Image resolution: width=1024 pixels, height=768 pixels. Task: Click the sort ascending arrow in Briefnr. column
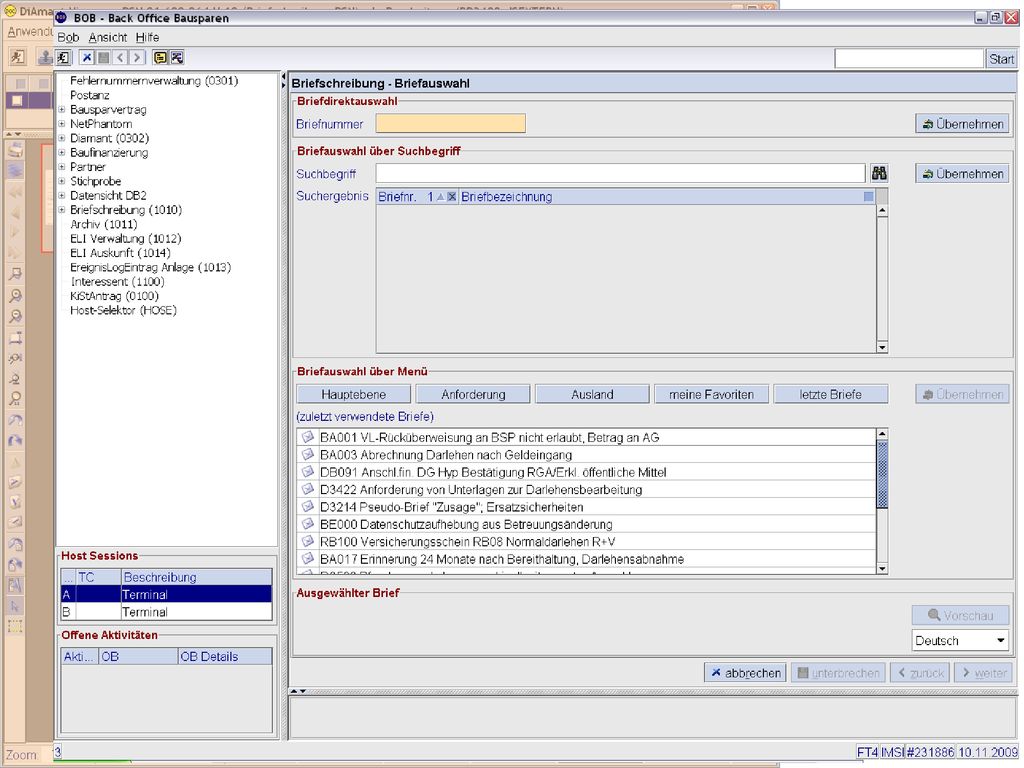pyautogui.click(x=441, y=197)
